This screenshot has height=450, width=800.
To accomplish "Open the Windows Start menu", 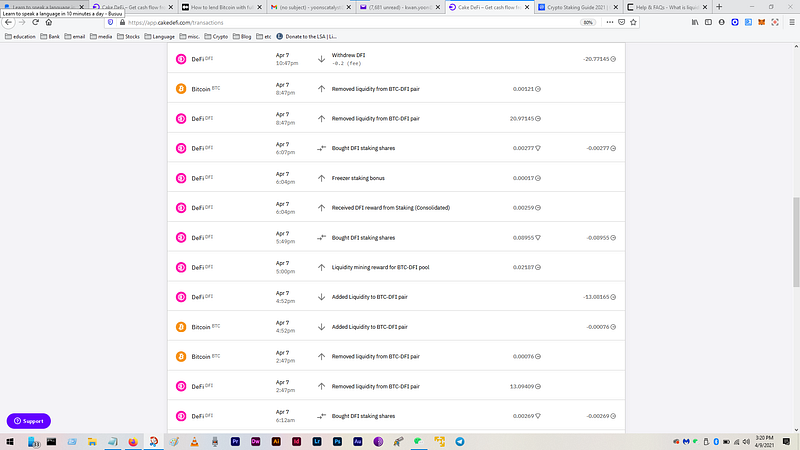I will click(x=10, y=441).
